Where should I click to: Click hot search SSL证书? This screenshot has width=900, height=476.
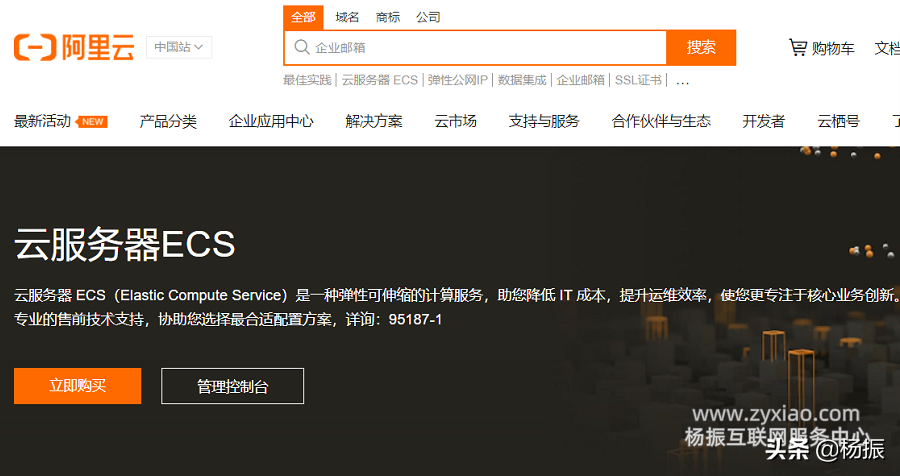tap(638, 80)
